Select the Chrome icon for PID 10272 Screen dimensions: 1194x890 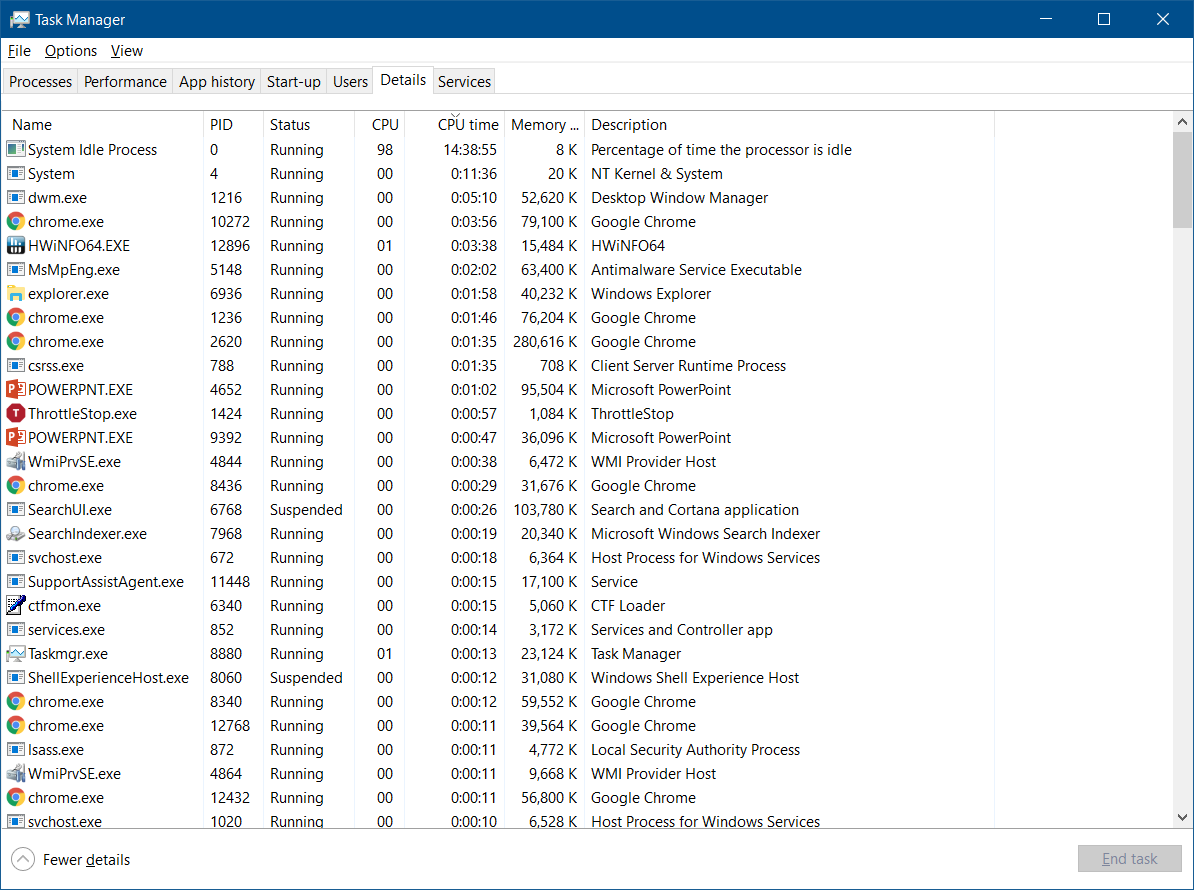click(15, 222)
